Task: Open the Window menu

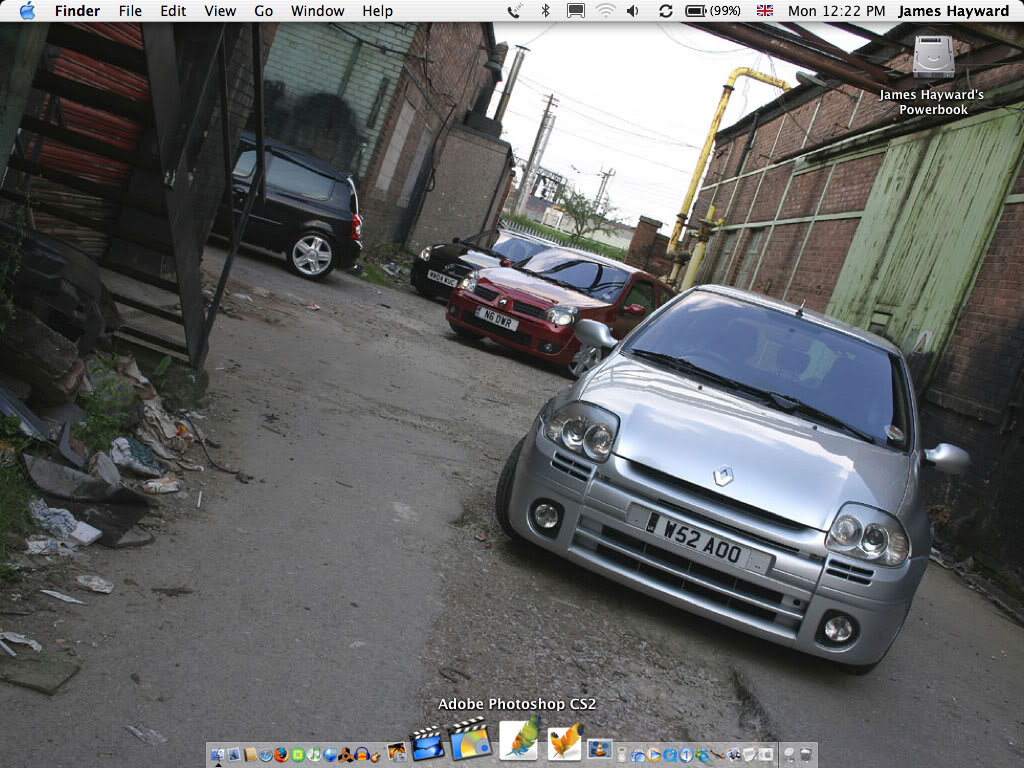Action: point(317,11)
